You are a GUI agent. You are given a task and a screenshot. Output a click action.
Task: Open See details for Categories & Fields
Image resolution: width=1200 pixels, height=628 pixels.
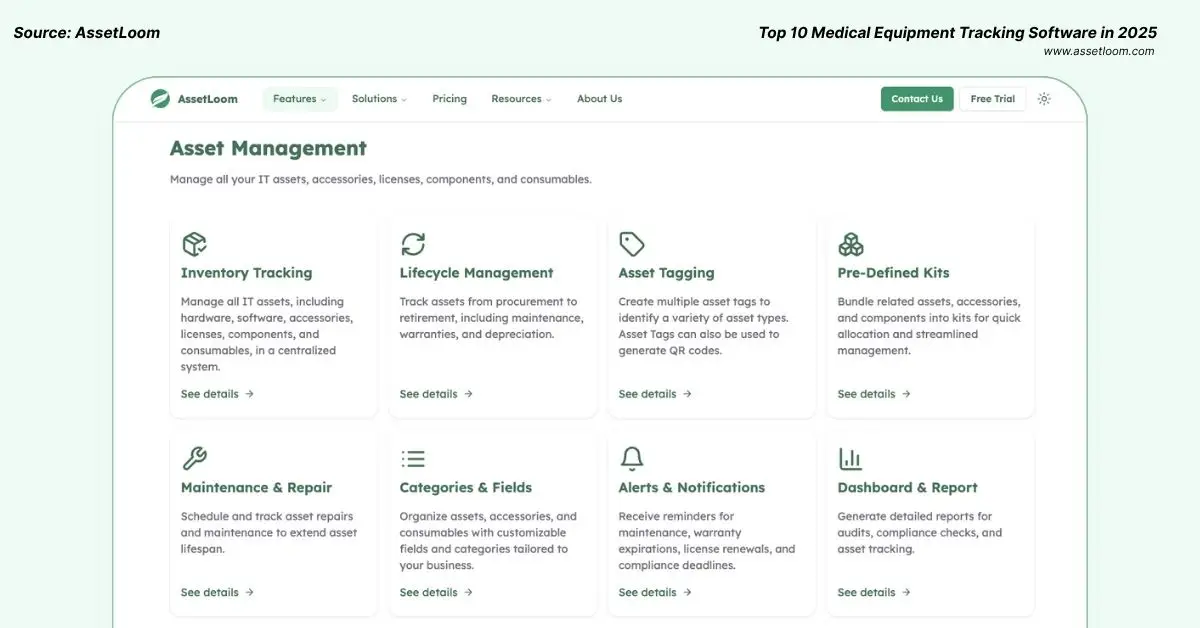pyautogui.click(x=436, y=592)
